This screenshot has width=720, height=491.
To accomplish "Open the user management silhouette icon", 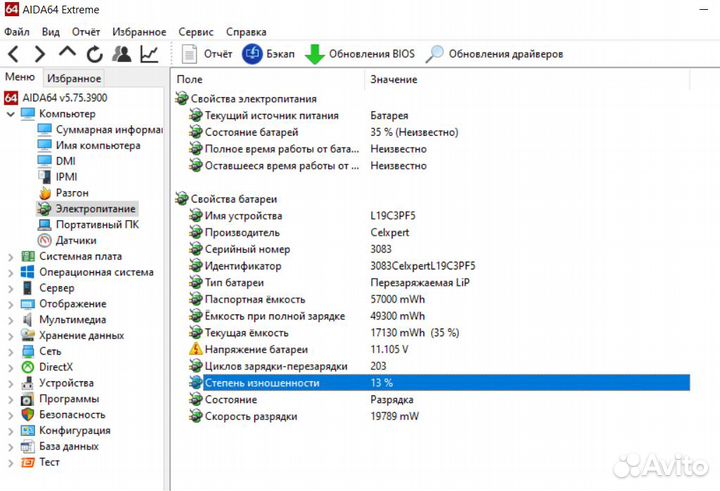I will [122, 54].
